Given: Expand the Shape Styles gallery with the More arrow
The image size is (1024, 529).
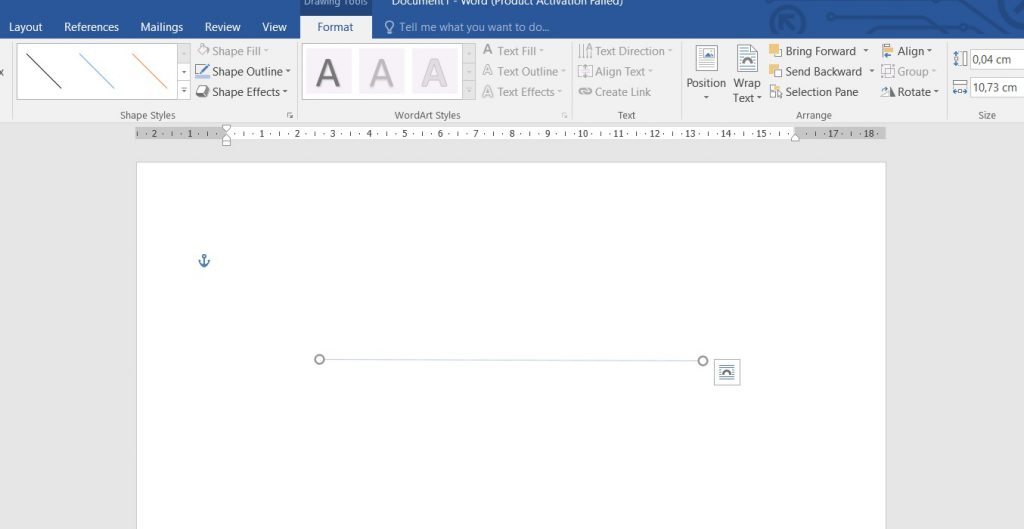Looking at the screenshot, I should [x=184, y=91].
